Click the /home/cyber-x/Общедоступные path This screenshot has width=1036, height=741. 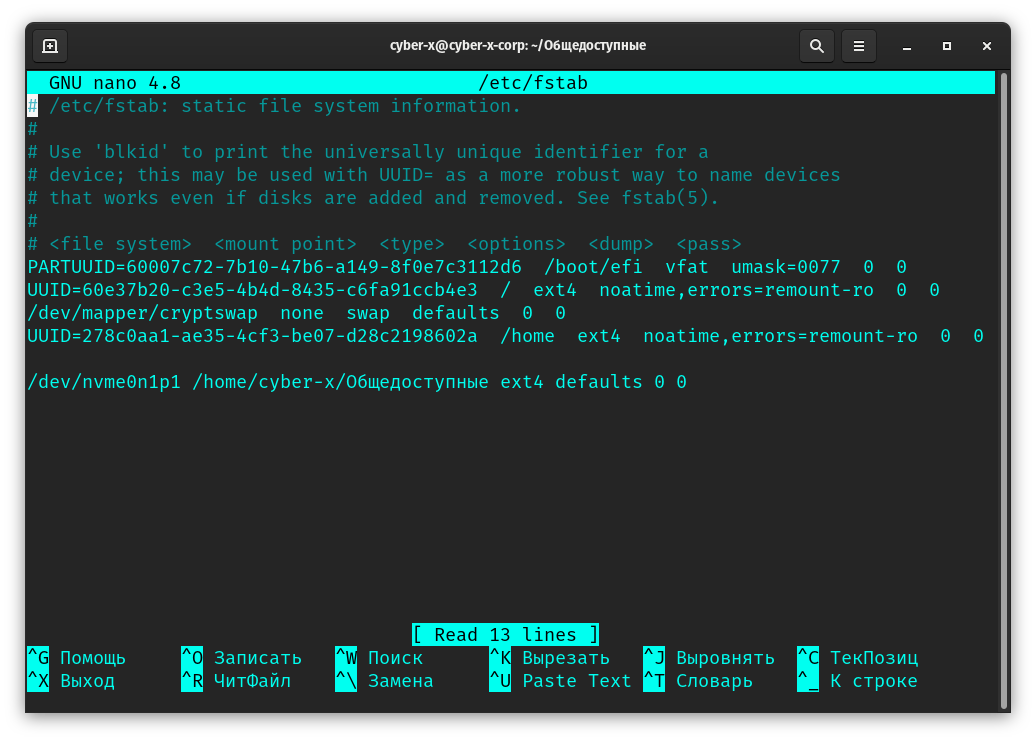340,382
